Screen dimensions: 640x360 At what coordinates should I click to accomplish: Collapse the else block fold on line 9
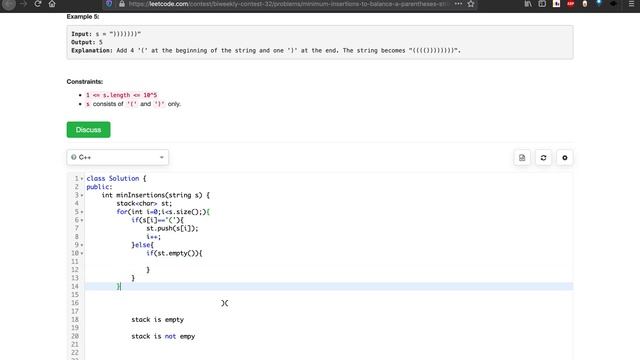82,245
